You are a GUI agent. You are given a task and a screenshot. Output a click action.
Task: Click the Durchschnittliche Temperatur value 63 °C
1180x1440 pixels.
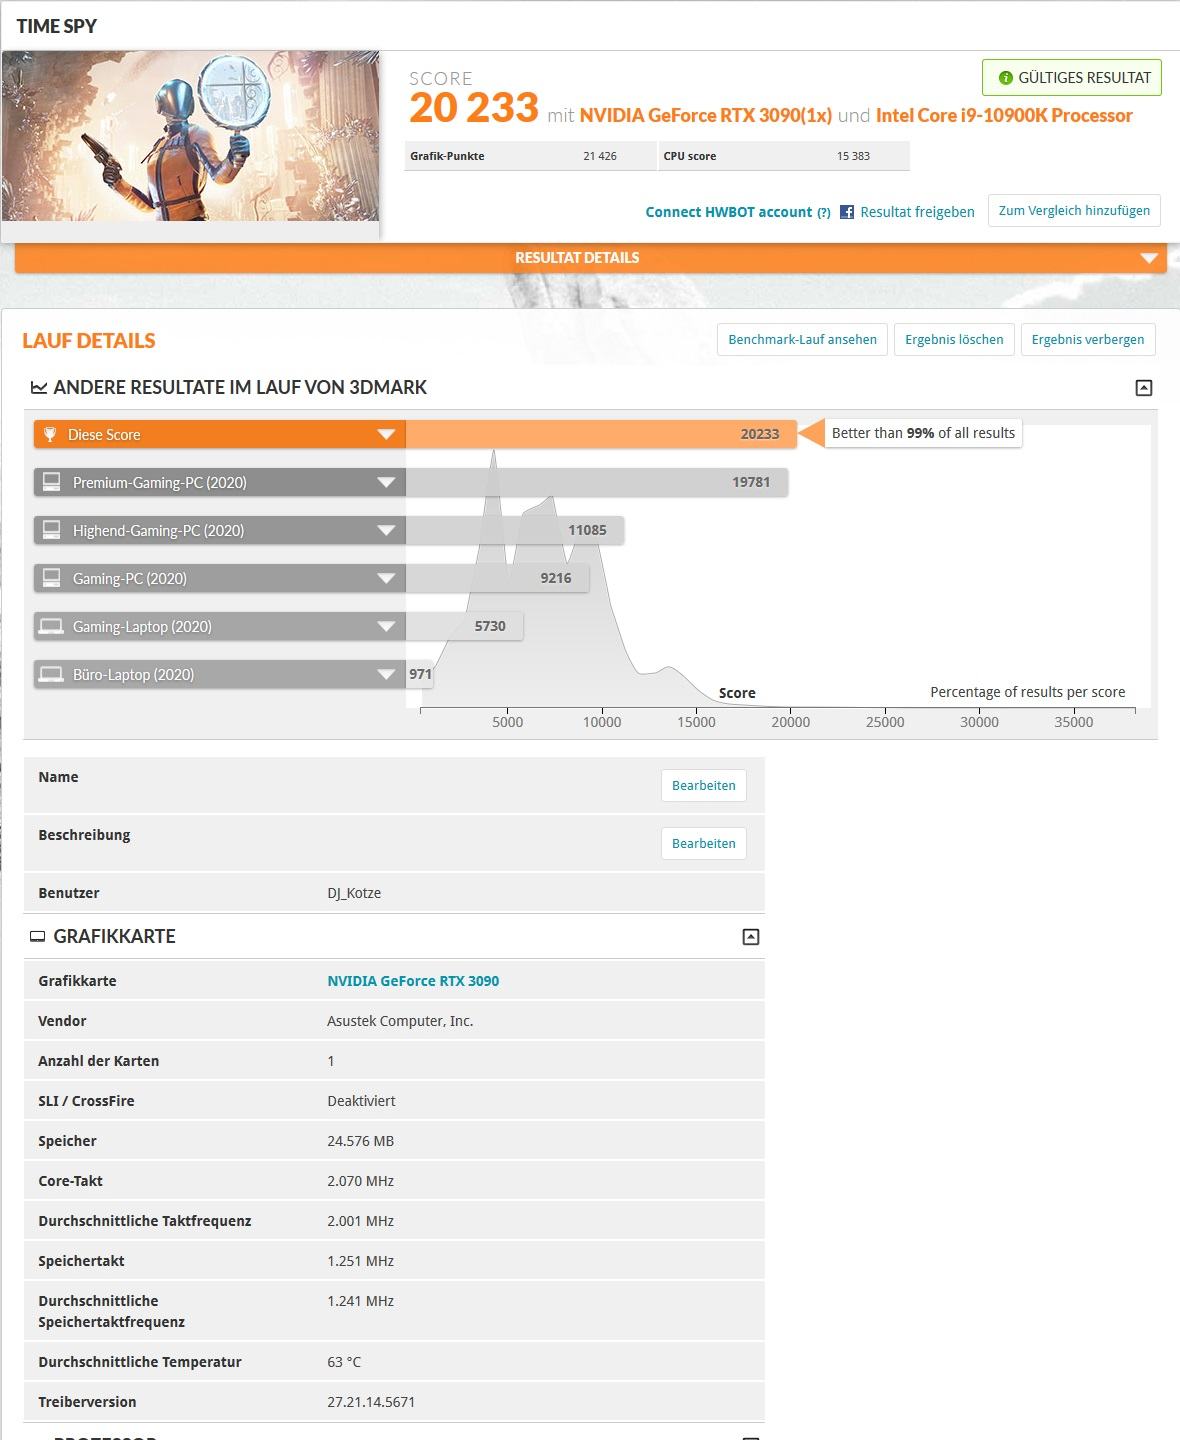point(344,1362)
